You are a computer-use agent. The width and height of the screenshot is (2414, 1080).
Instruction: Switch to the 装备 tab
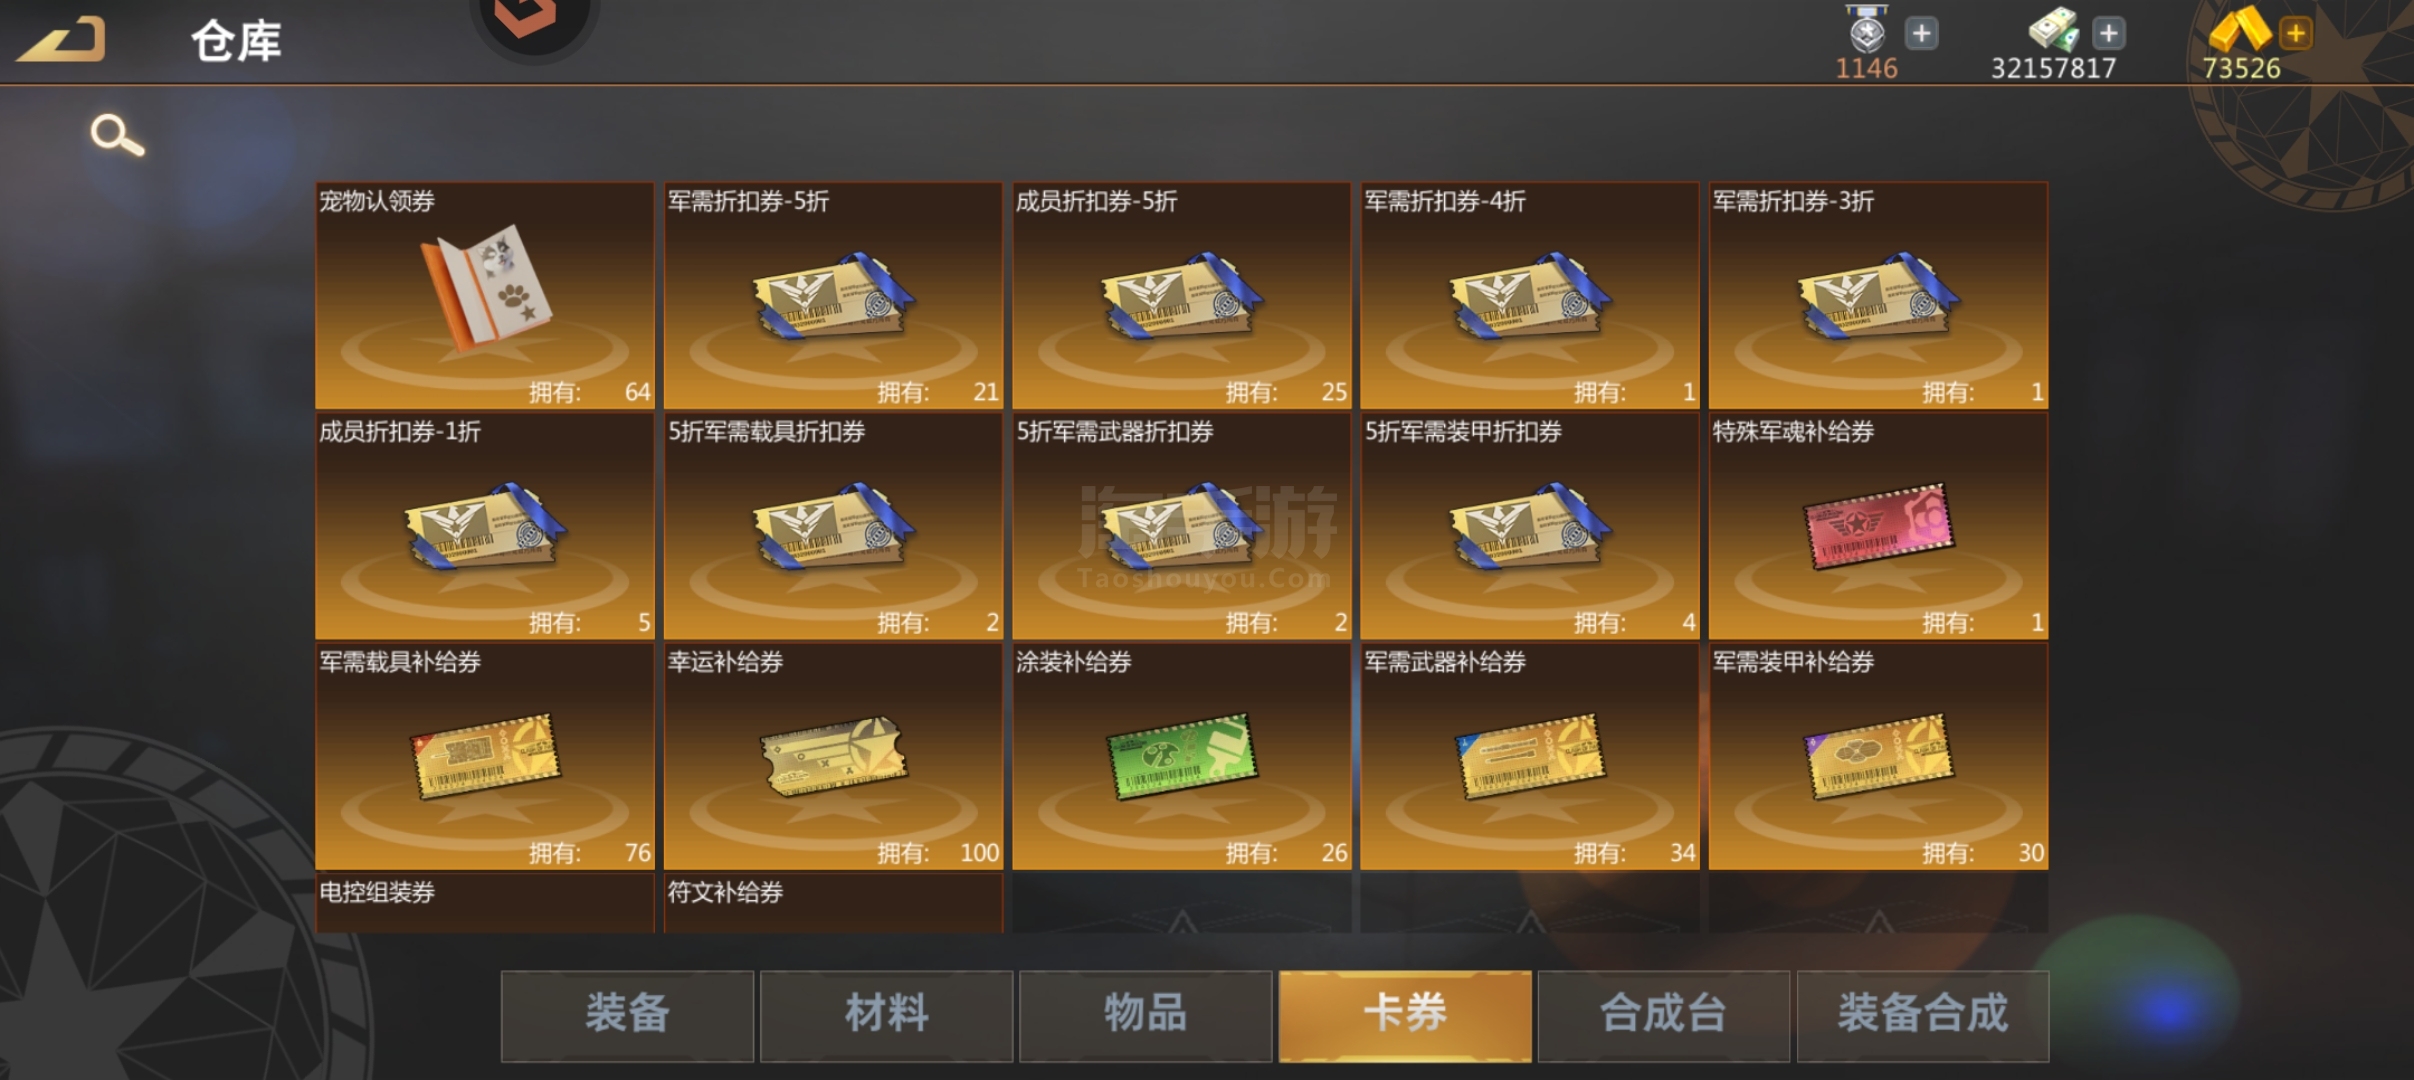[627, 1015]
